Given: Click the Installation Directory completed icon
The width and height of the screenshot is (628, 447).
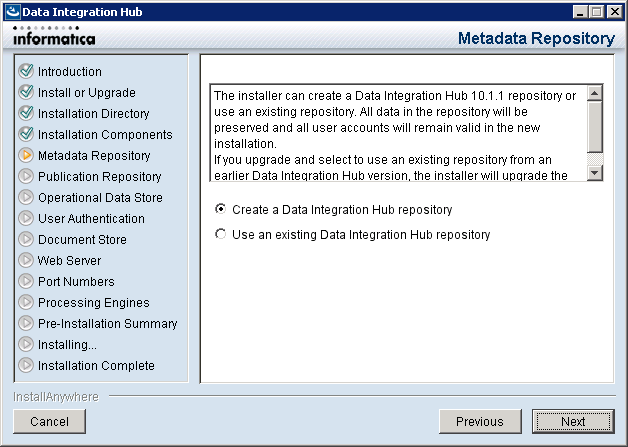Looking at the screenshot, I should pos(26,113).
